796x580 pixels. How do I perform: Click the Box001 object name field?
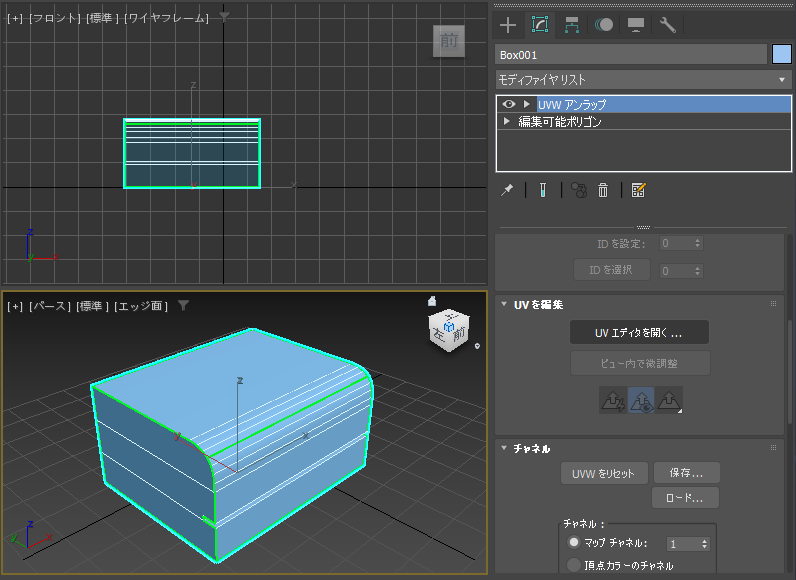click(x=631, y=55)
